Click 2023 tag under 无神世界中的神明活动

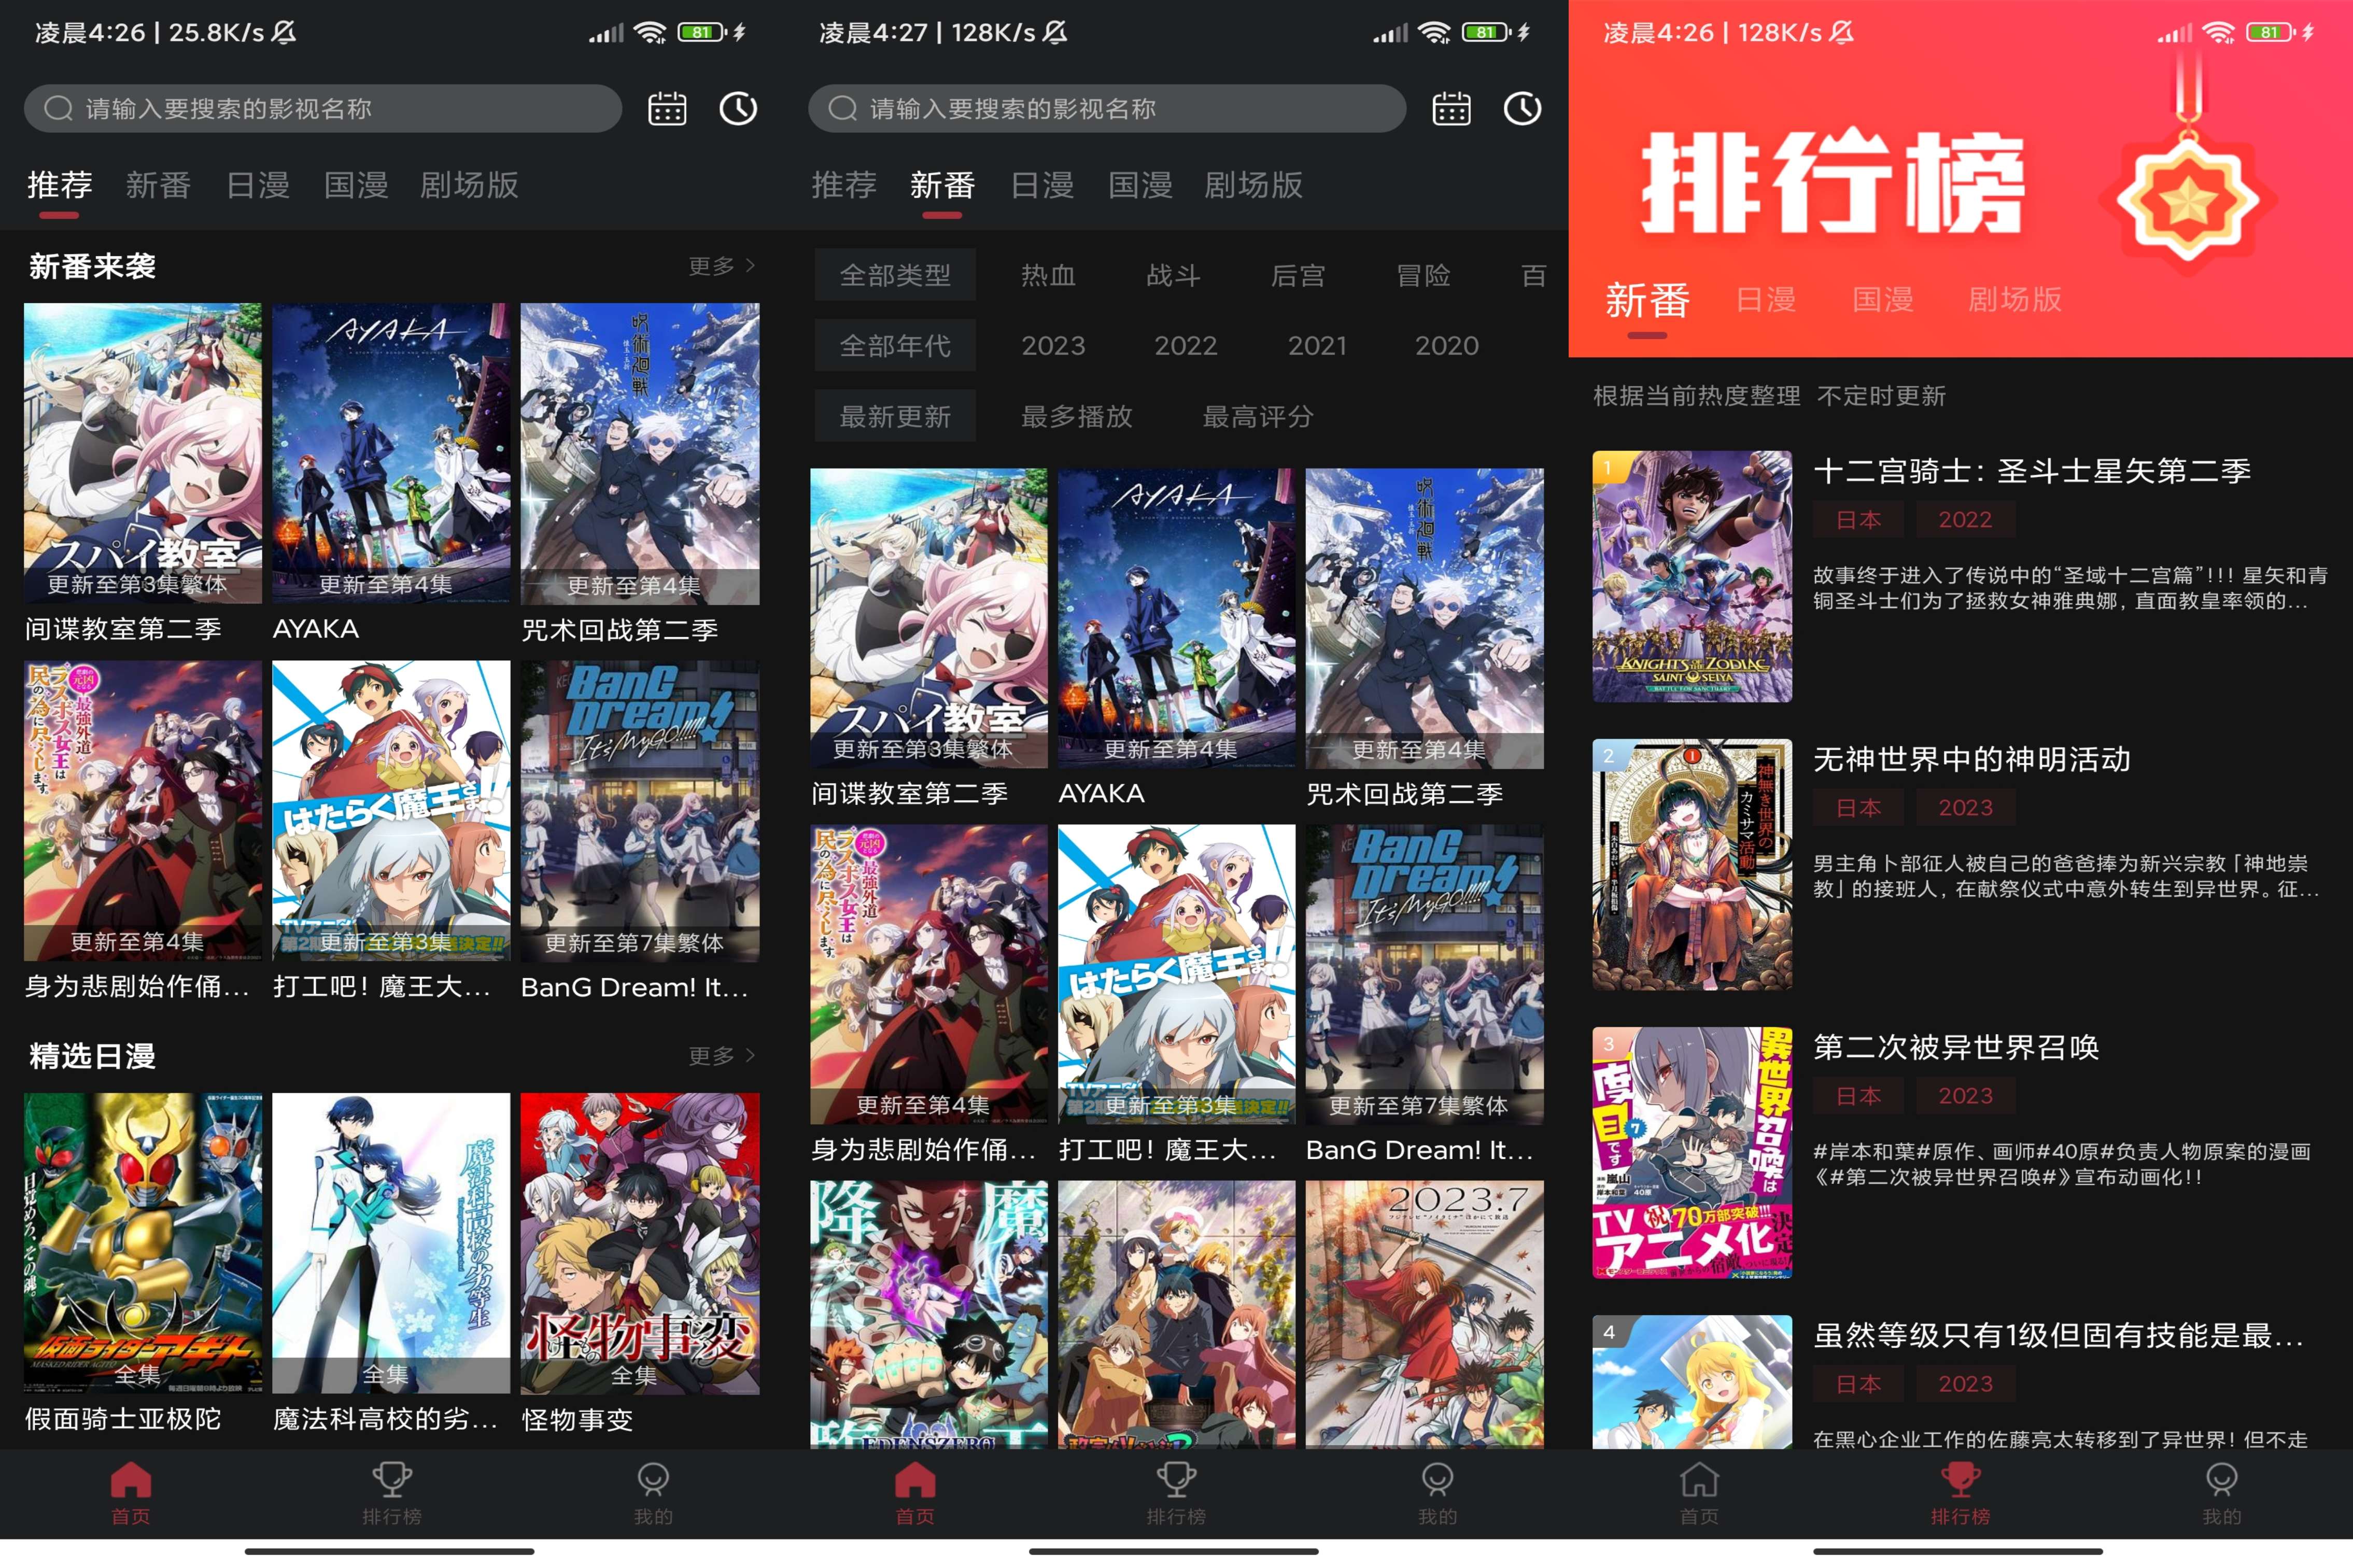coord(1965,807)
